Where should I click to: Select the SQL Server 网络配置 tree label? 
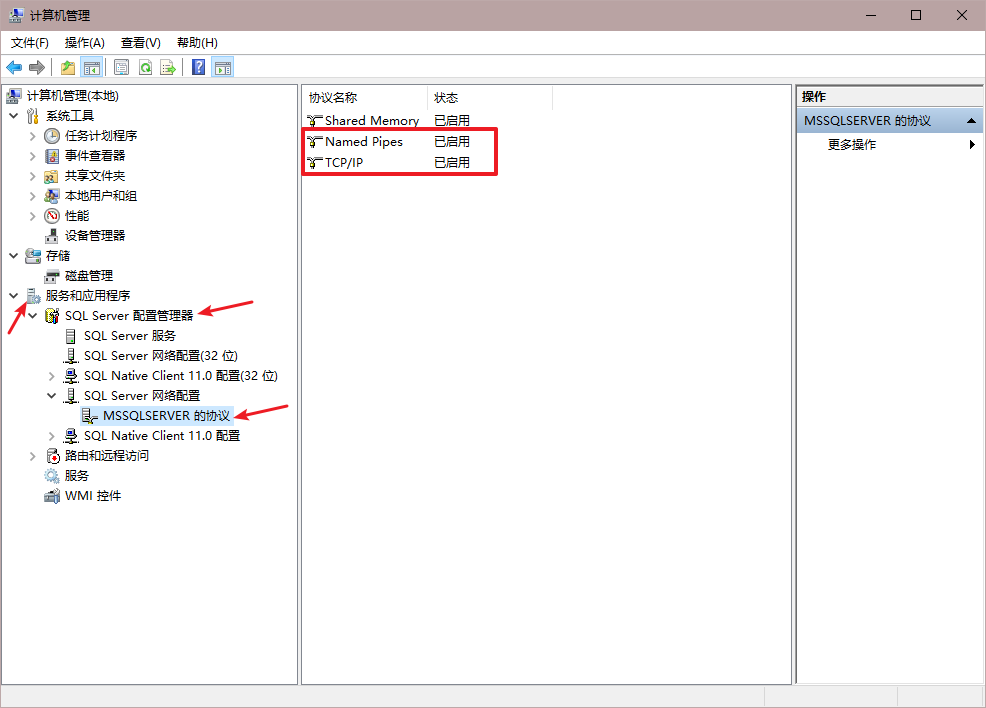tap(142, 395)
